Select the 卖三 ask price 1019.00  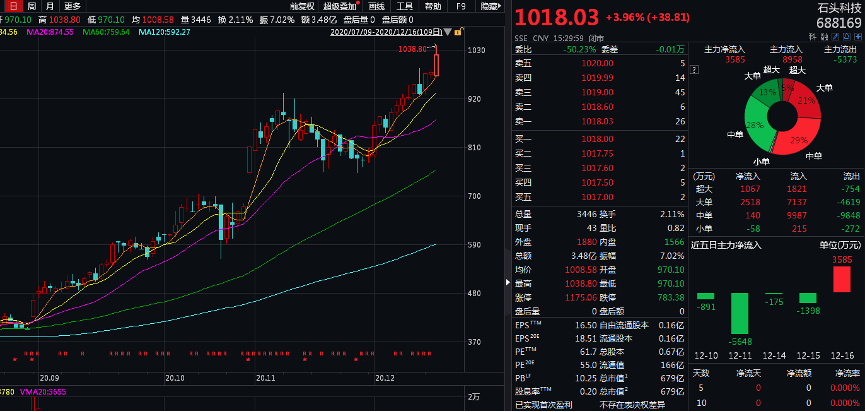click(x=597, y=92)
